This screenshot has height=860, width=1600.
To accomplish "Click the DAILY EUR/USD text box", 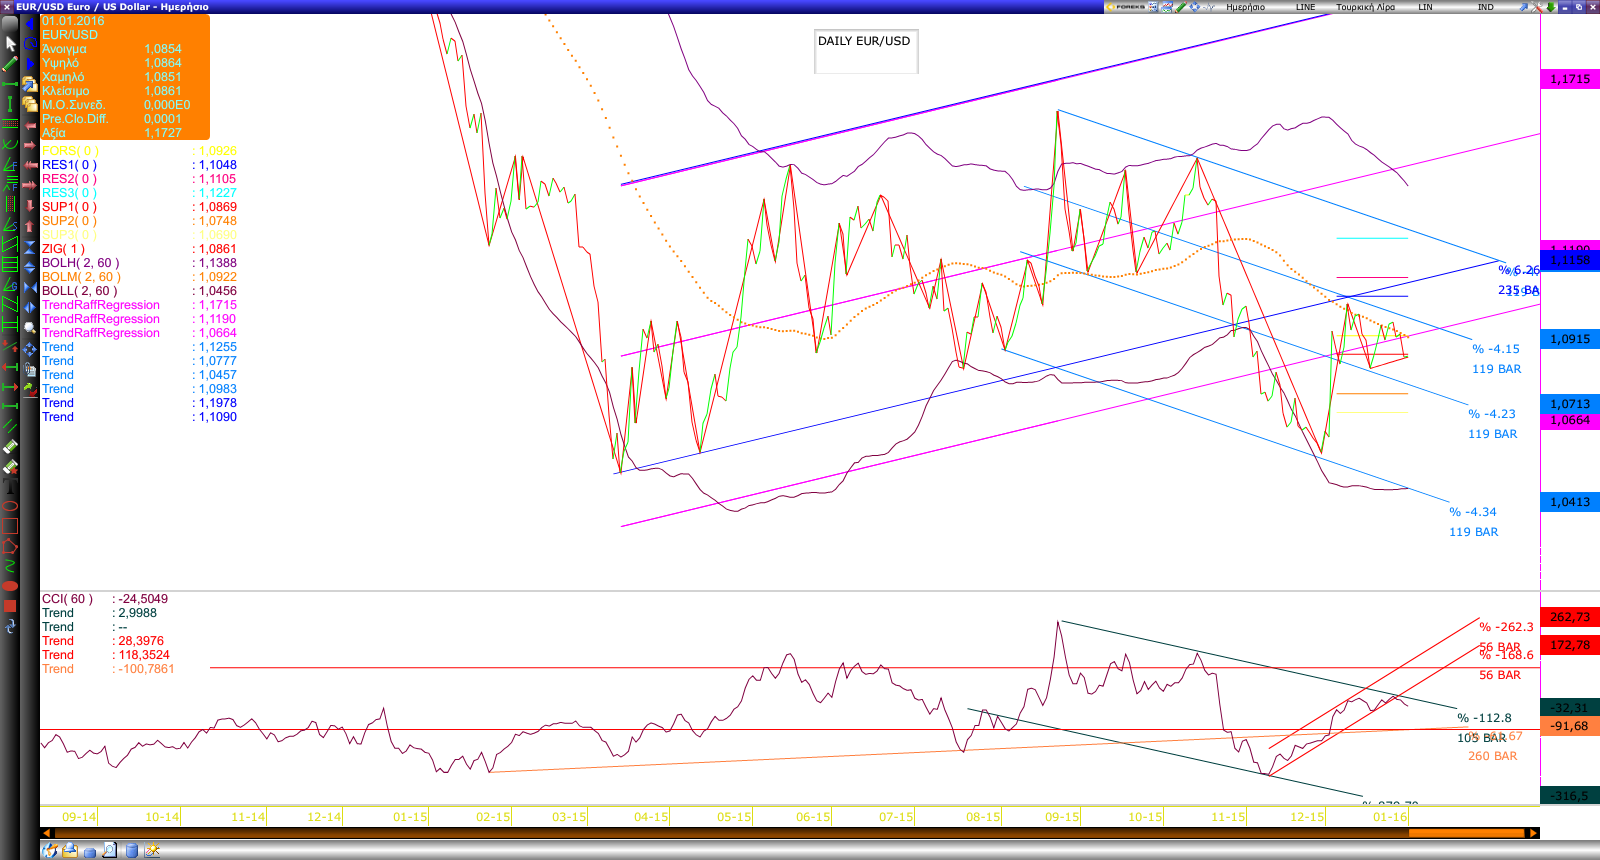I will (x=865, y=50).
